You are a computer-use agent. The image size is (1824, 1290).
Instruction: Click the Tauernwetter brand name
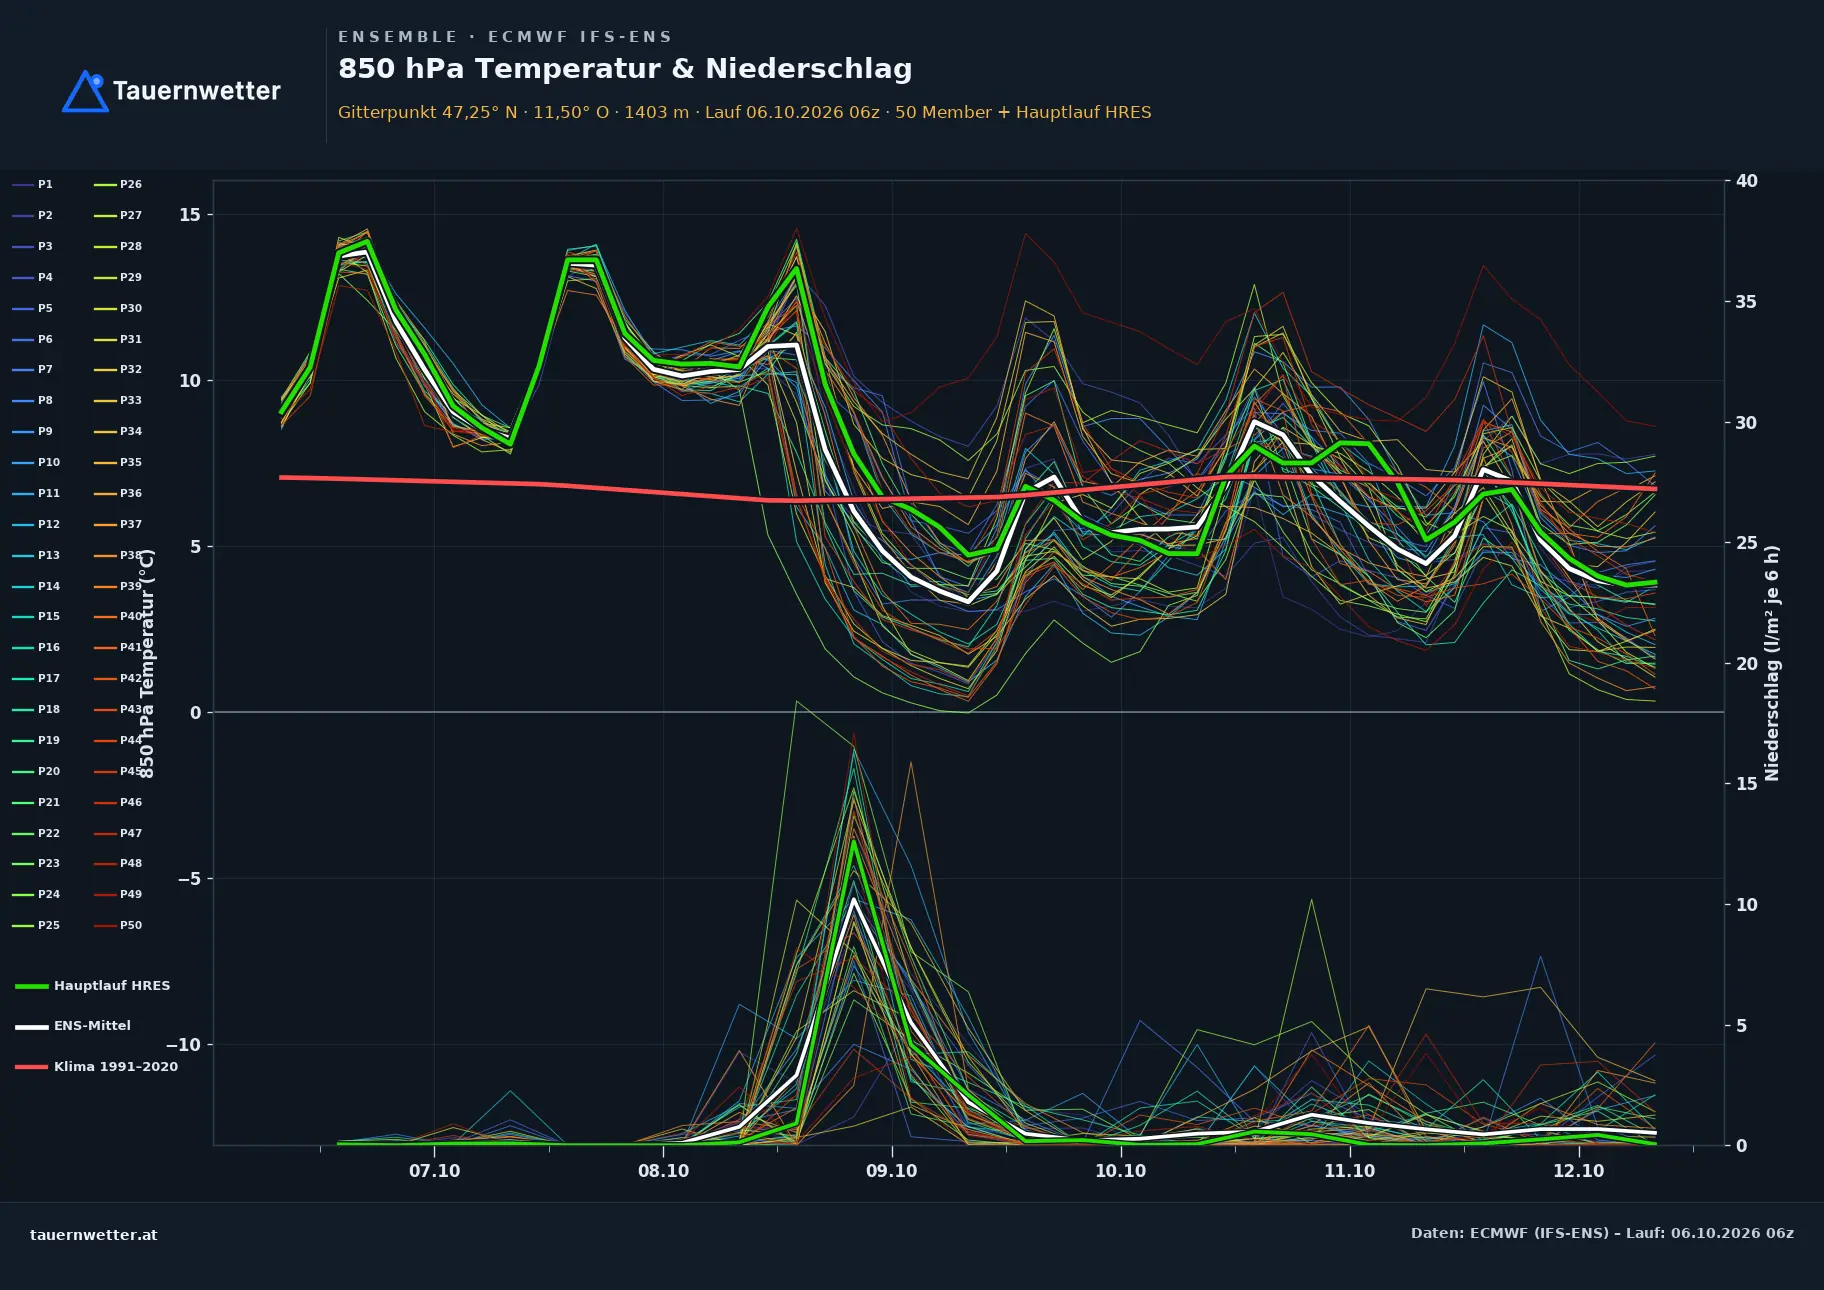(197, 91)
